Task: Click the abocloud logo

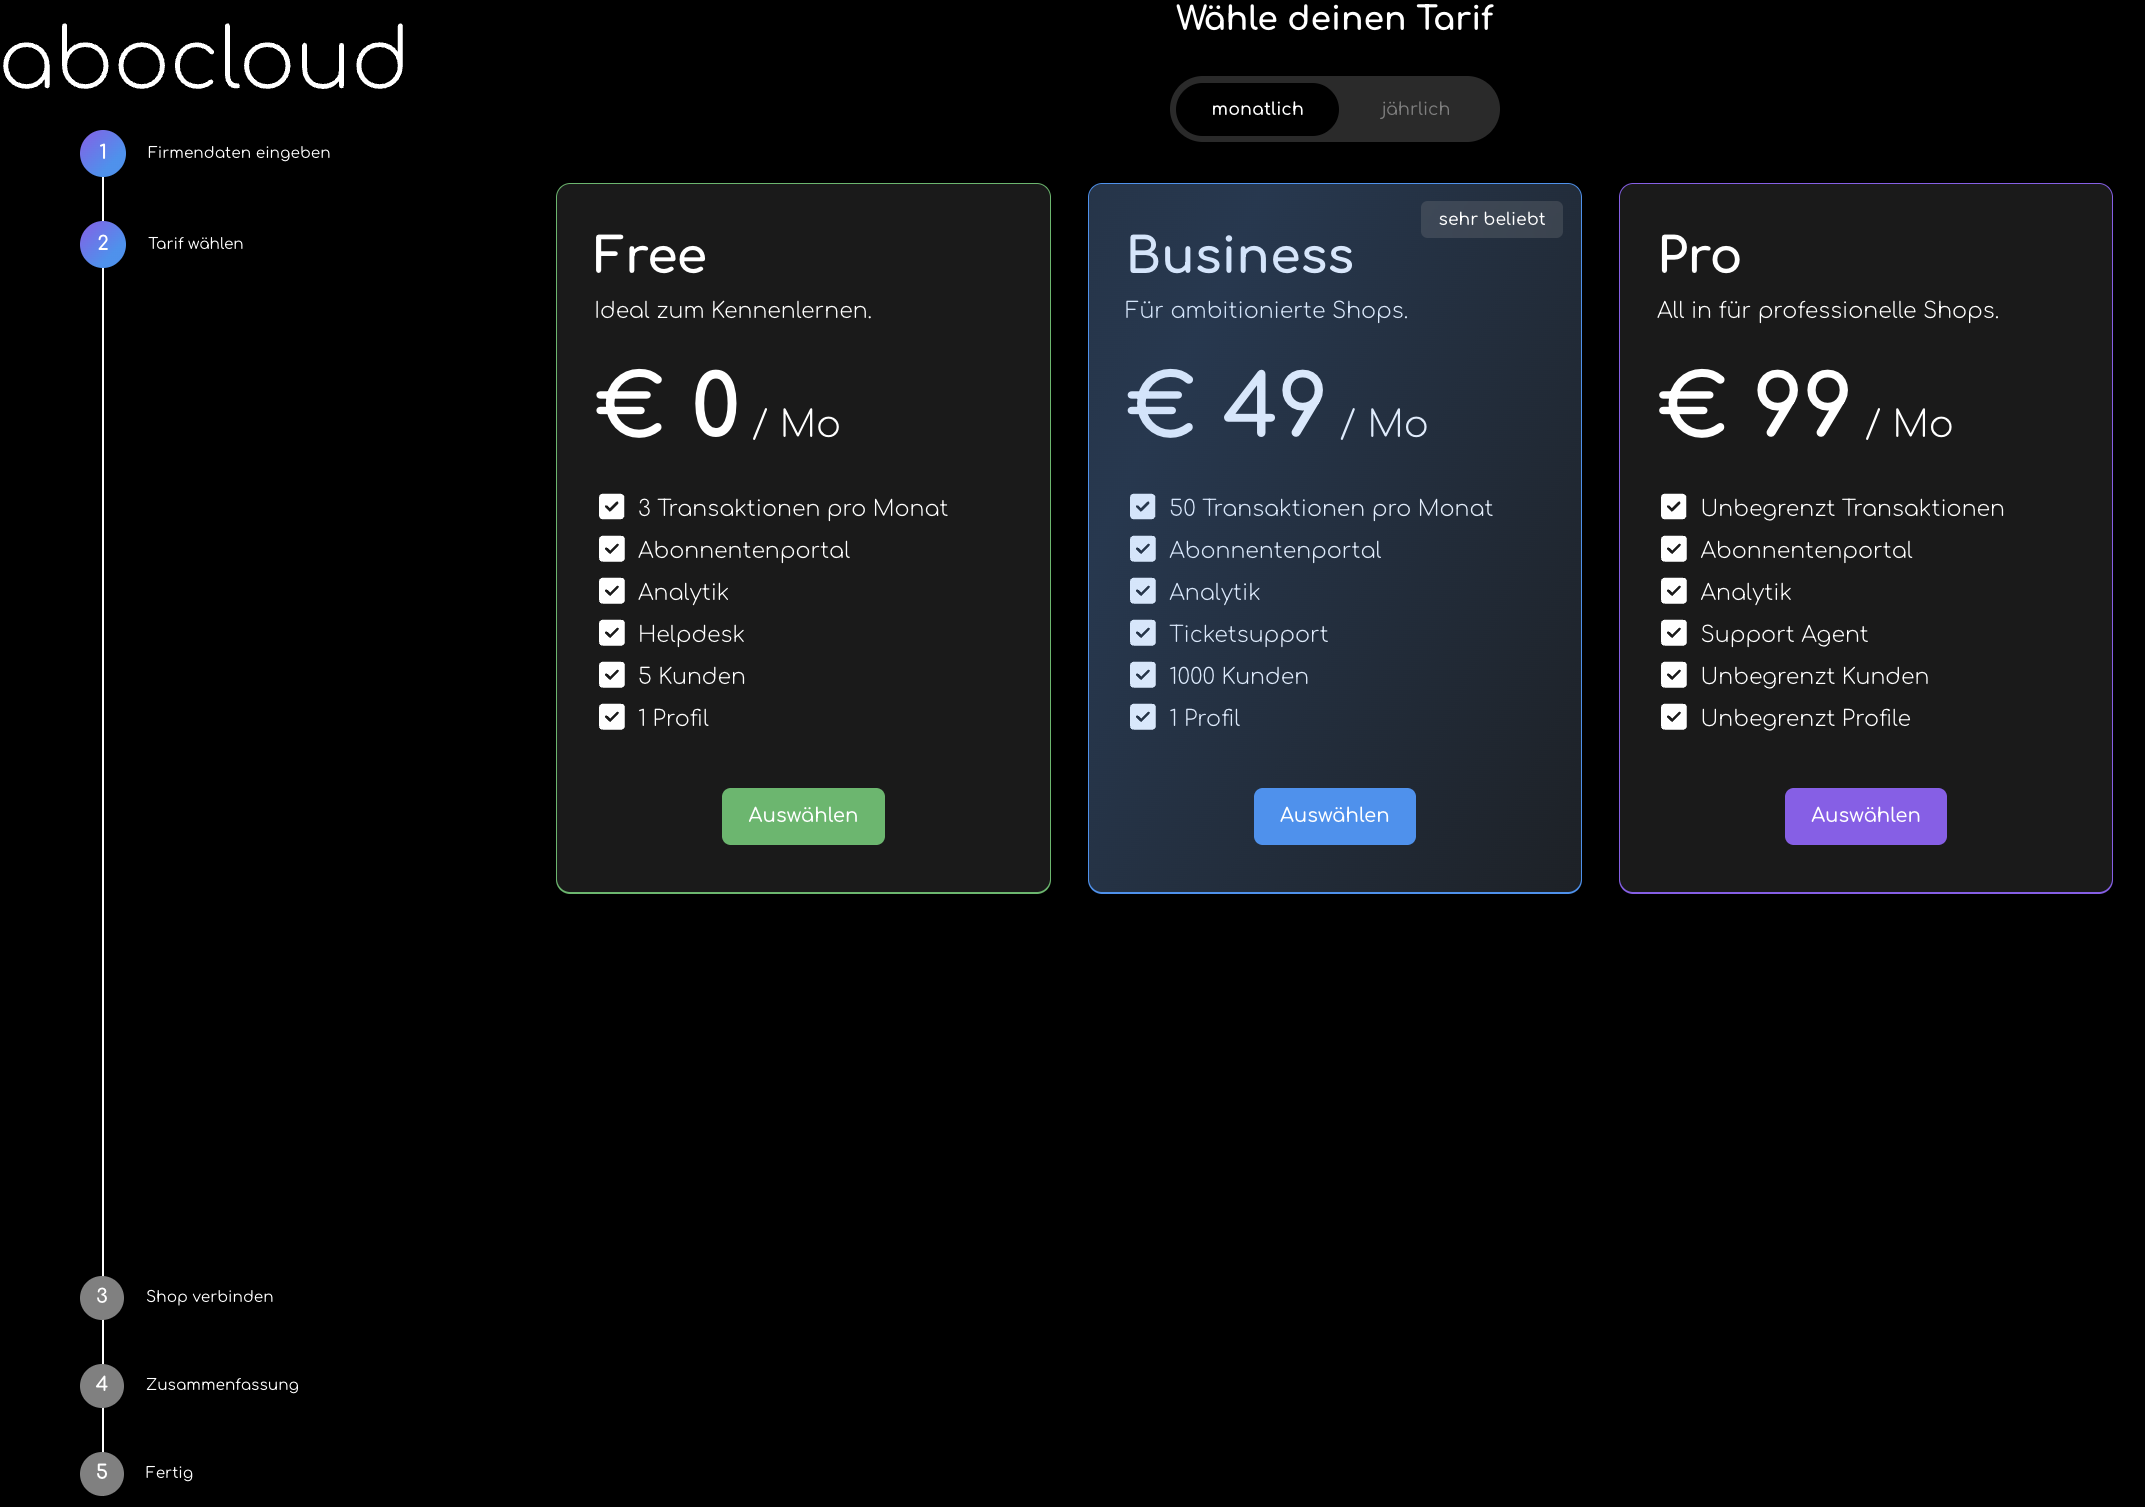Action: click(x=204, y=58)
